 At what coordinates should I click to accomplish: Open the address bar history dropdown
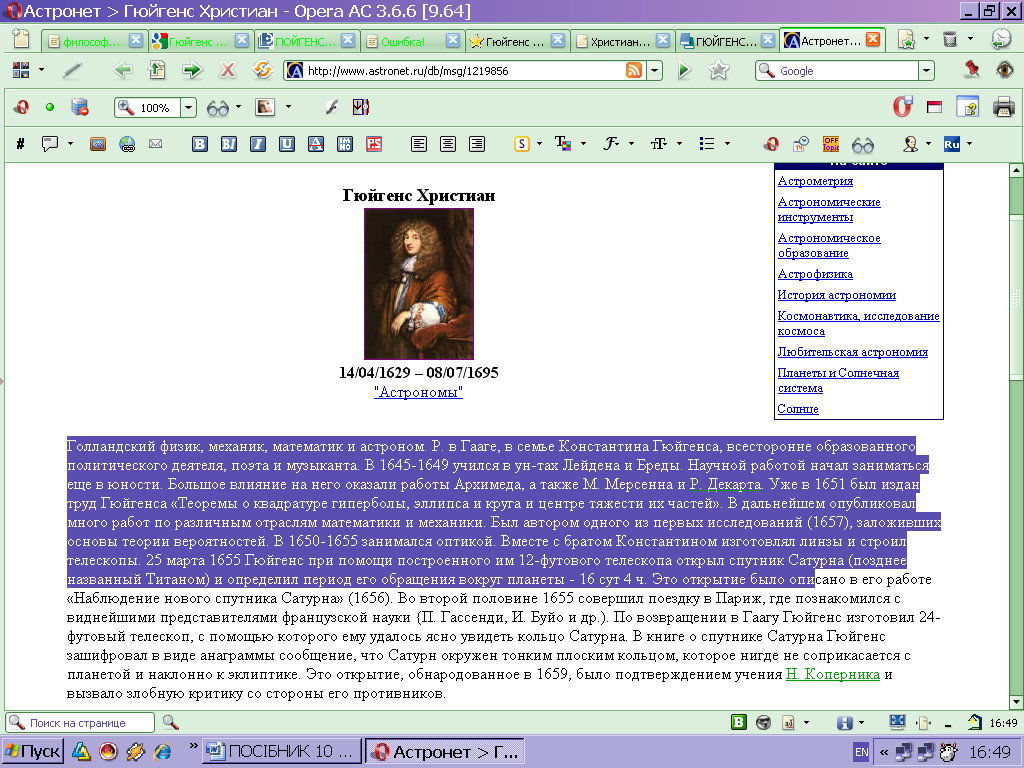[654, 70]
